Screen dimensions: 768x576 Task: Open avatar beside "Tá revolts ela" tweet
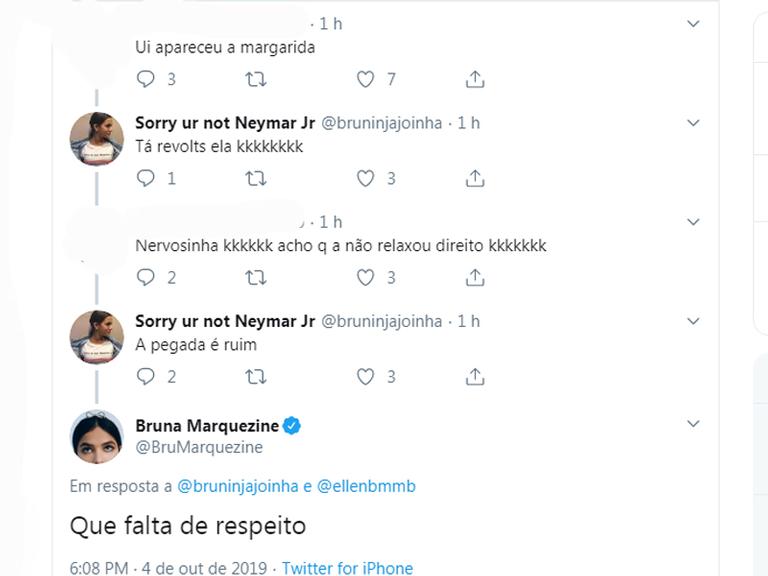point(97,139)
